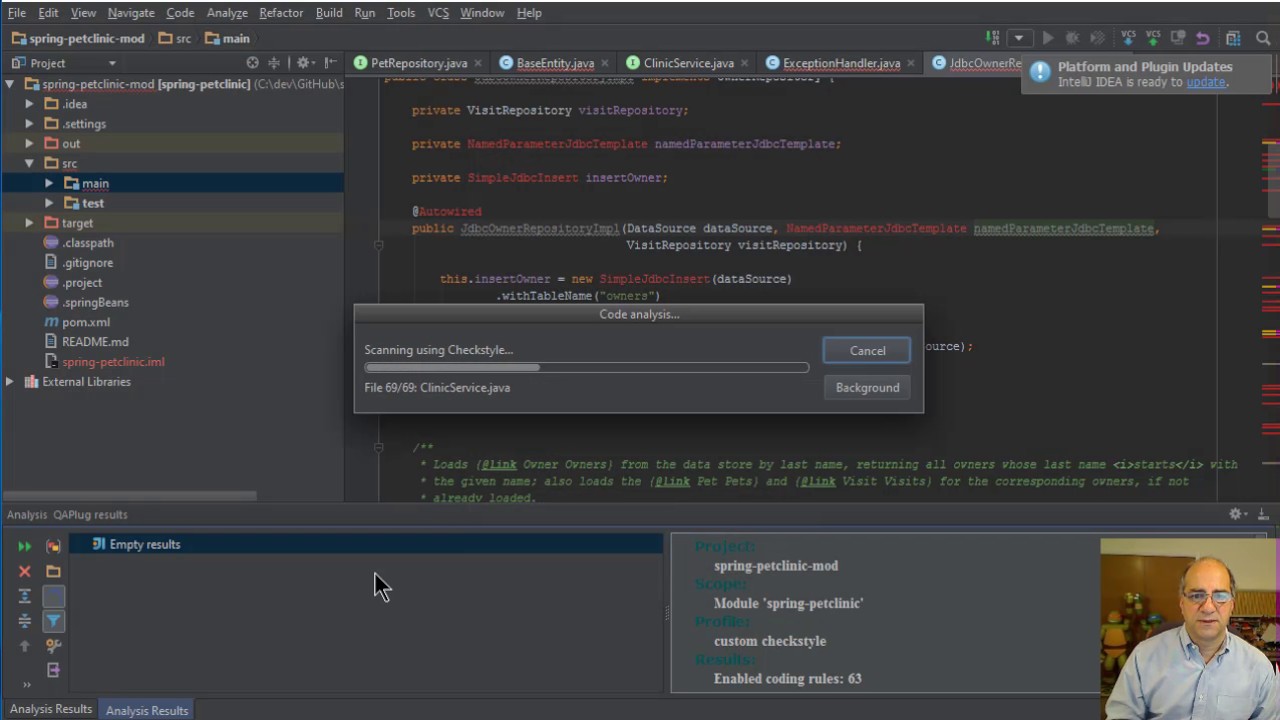The image size is (1280, 720).
Task: Click the Project panel horizontal scrollbar
Action: coord(130,496)
